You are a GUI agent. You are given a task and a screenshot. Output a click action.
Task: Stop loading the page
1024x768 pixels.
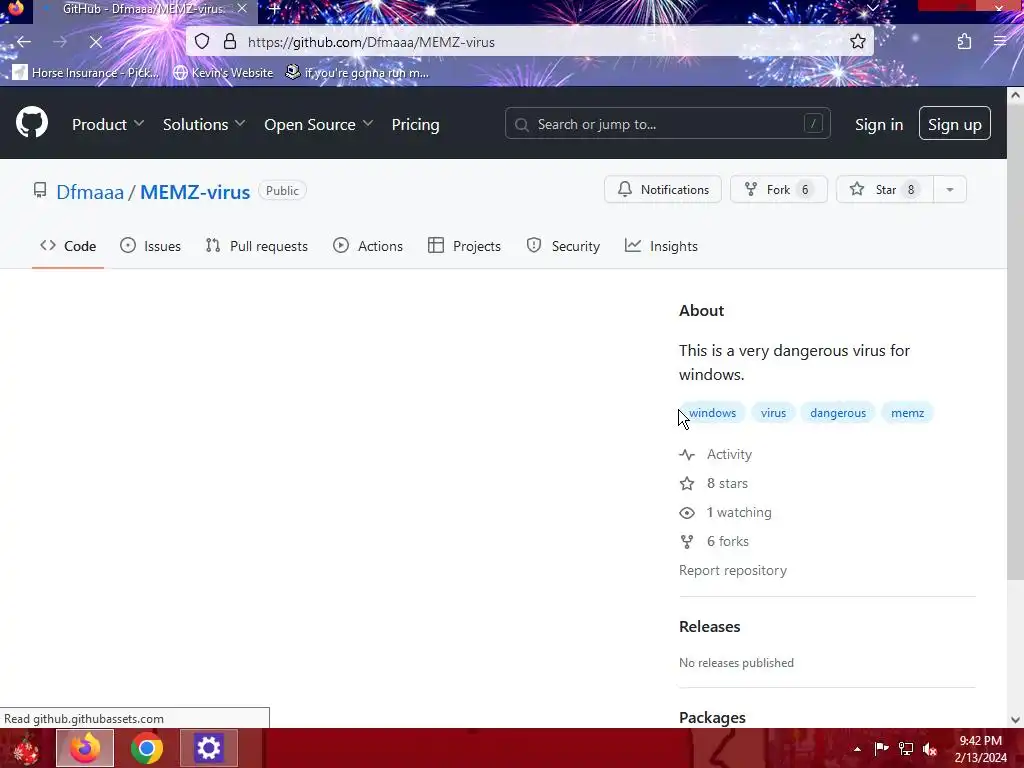95,42
